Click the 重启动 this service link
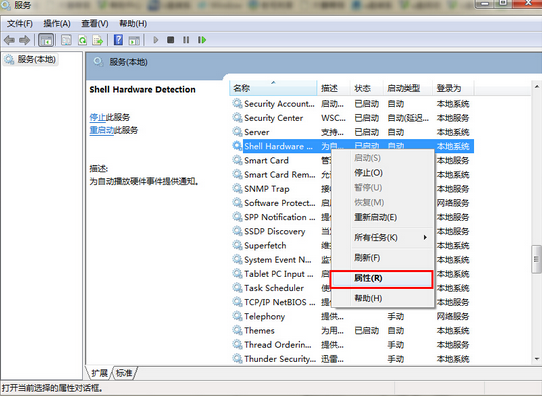 coord(102,130)
